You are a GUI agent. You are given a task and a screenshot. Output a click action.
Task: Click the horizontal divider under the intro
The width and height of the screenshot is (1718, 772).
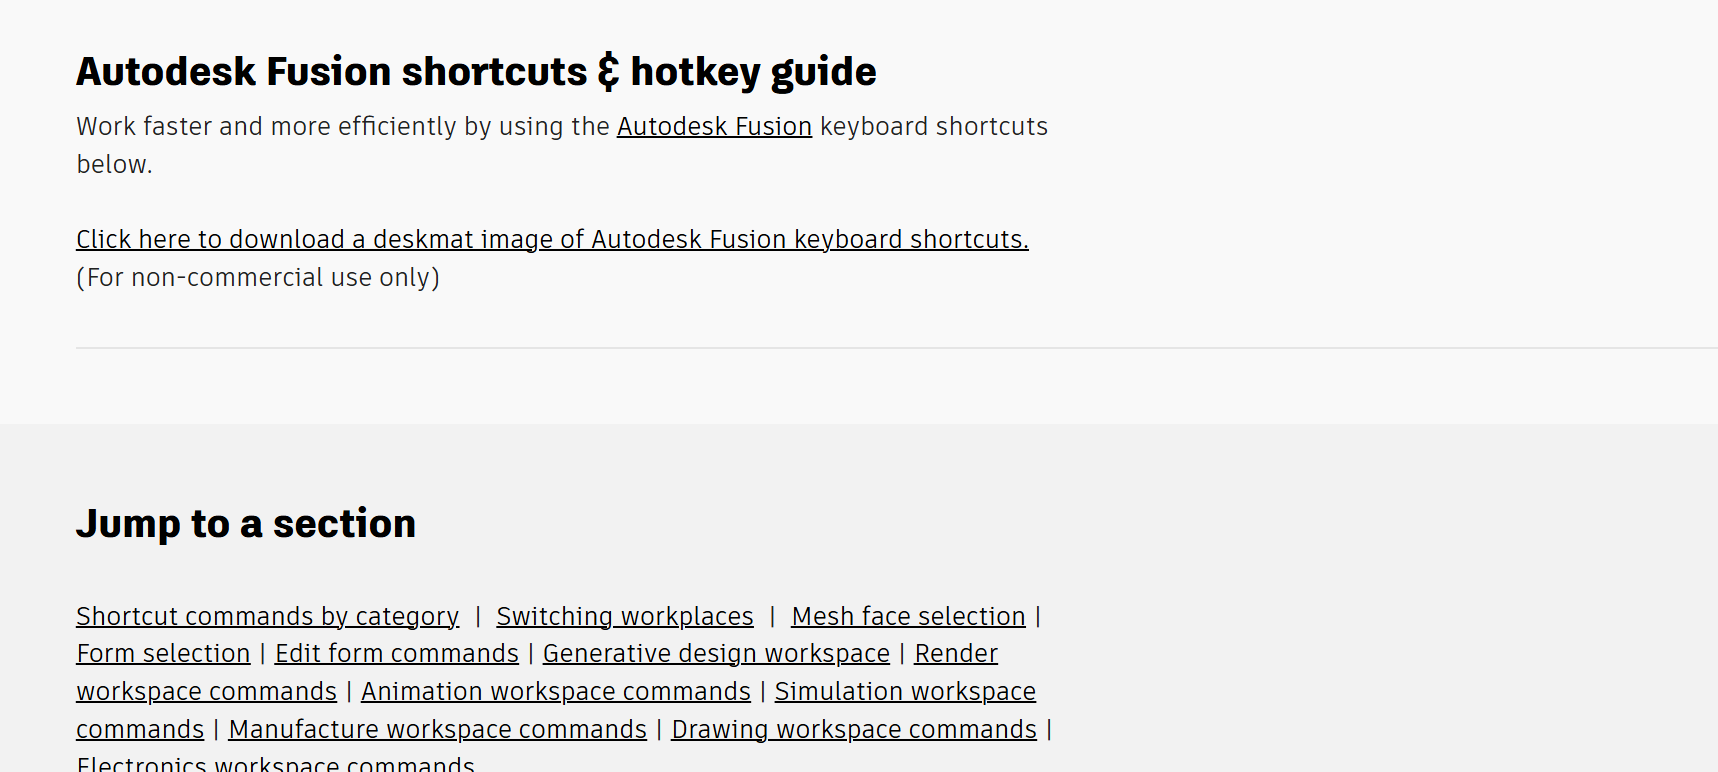click(897, 348)
